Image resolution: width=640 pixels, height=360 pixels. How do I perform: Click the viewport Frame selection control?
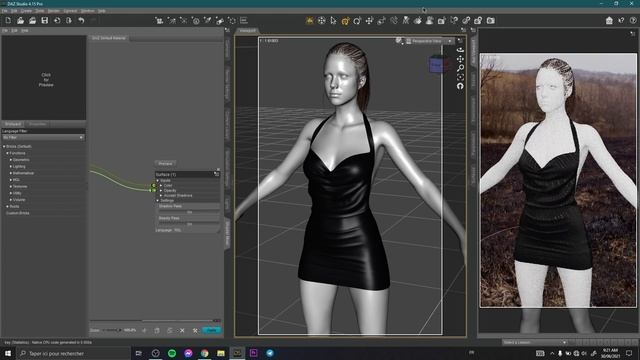[460, 77]
